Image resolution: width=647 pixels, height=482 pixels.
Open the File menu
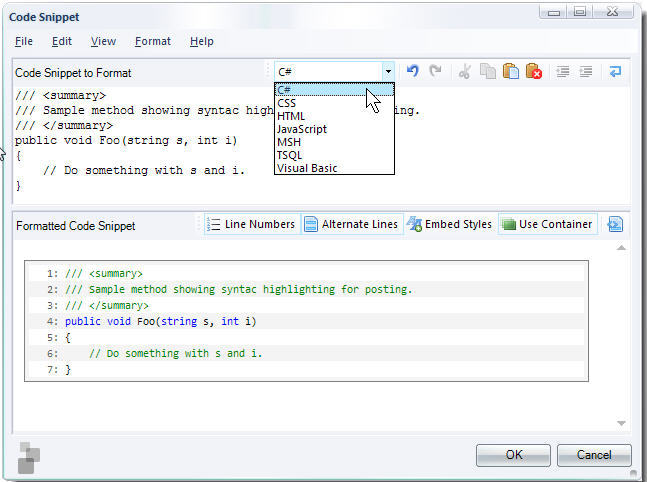[24, 41]
